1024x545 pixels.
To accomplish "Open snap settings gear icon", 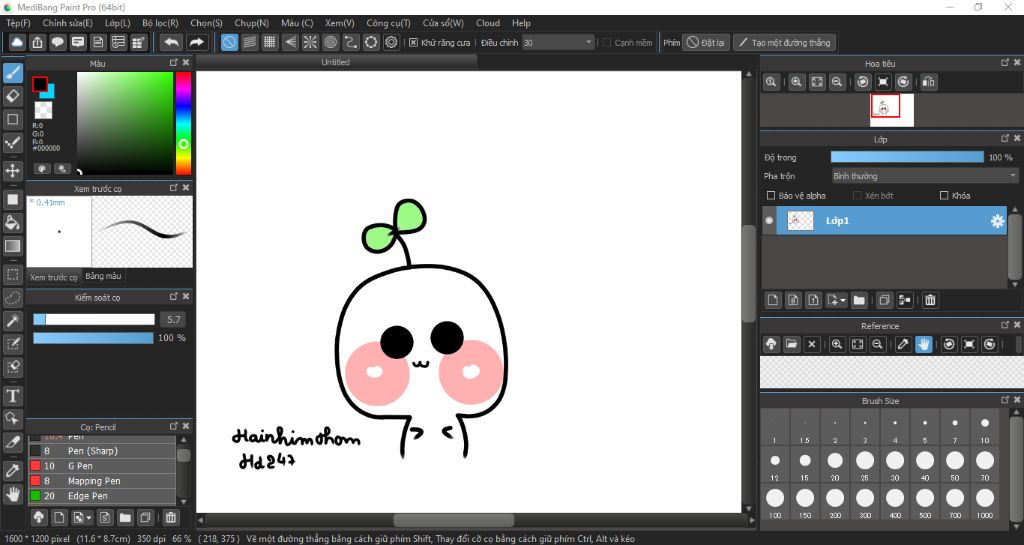I will (x=391, y=42).
